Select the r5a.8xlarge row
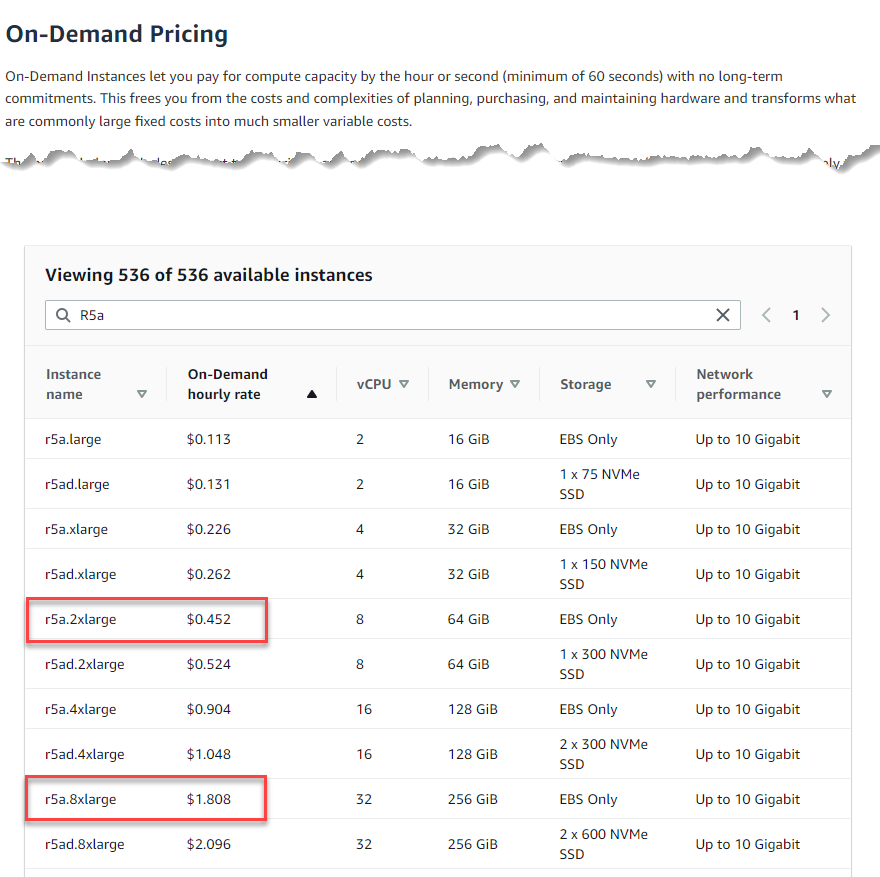This screenshot has width=880, height=877. click(81, 799)
